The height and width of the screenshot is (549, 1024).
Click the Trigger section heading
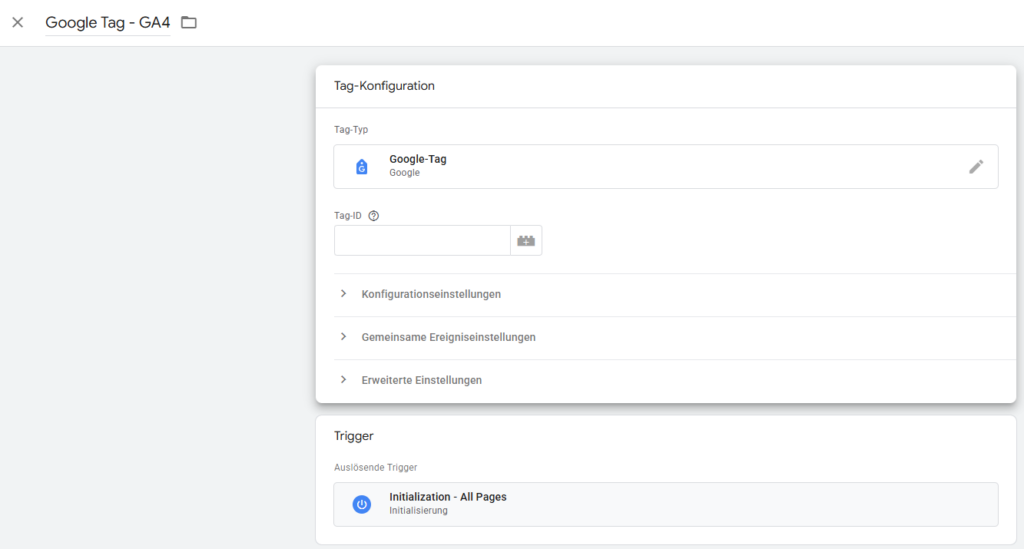[x=353, y=435]
